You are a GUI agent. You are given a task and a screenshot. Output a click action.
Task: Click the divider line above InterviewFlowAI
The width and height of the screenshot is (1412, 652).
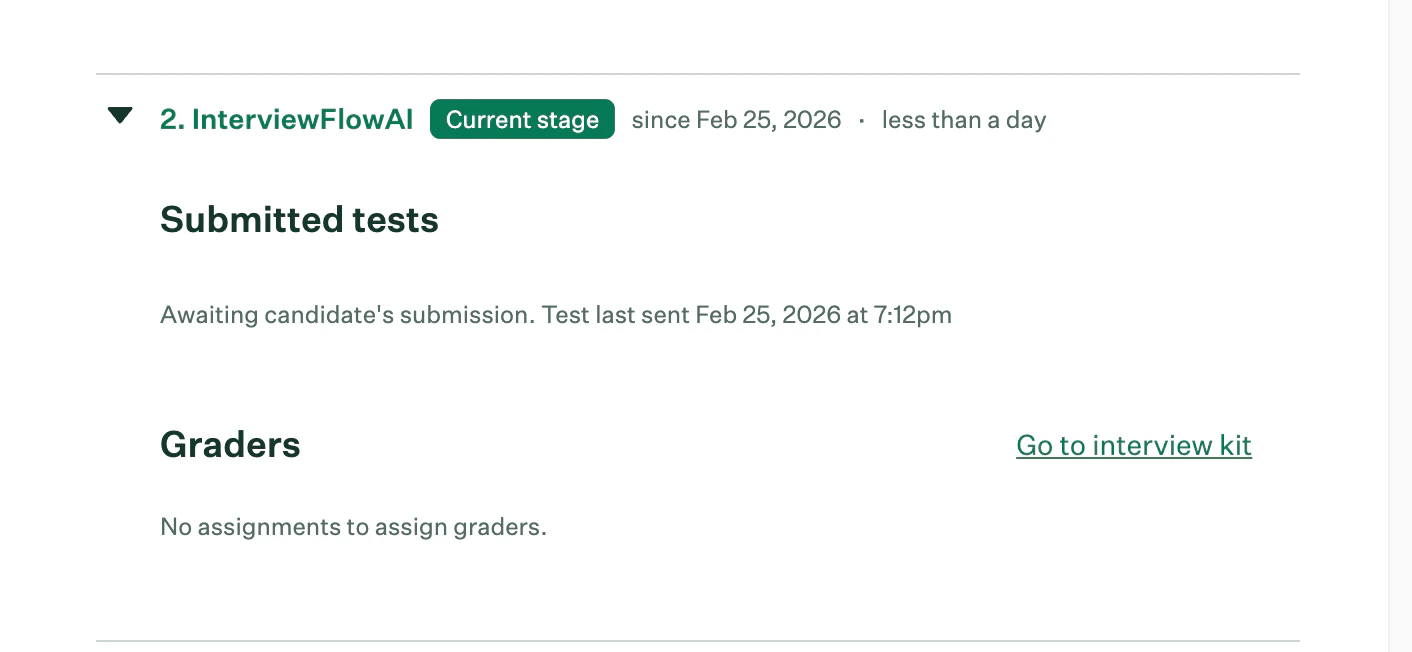click(697, 73)
